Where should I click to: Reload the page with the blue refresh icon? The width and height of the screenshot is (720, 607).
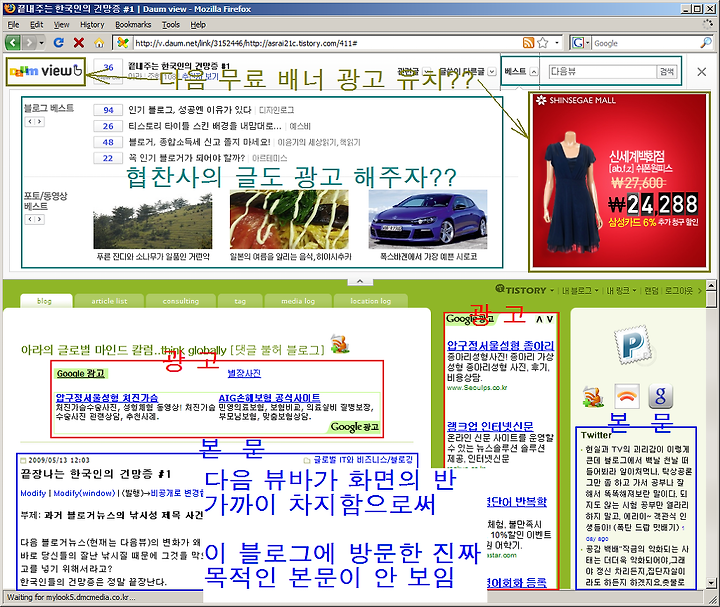[59, 43]
